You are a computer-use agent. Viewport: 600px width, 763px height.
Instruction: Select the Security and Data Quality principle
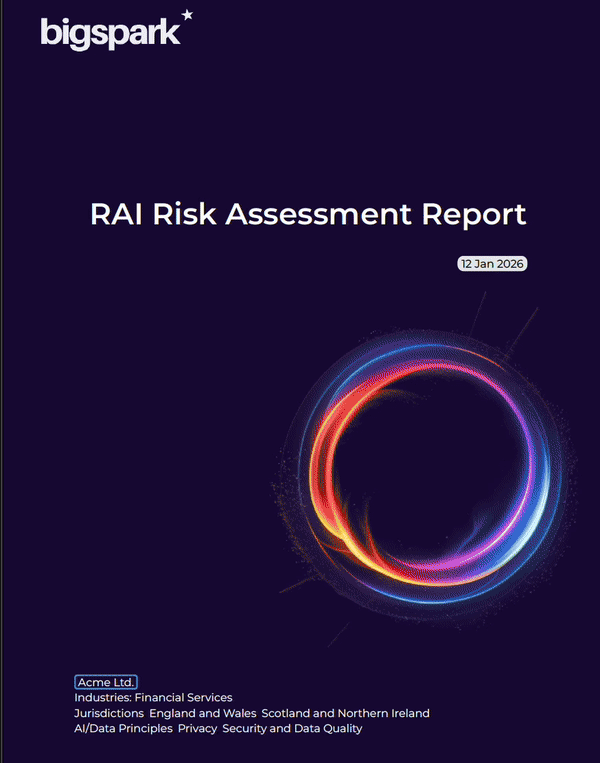(292, 729)
